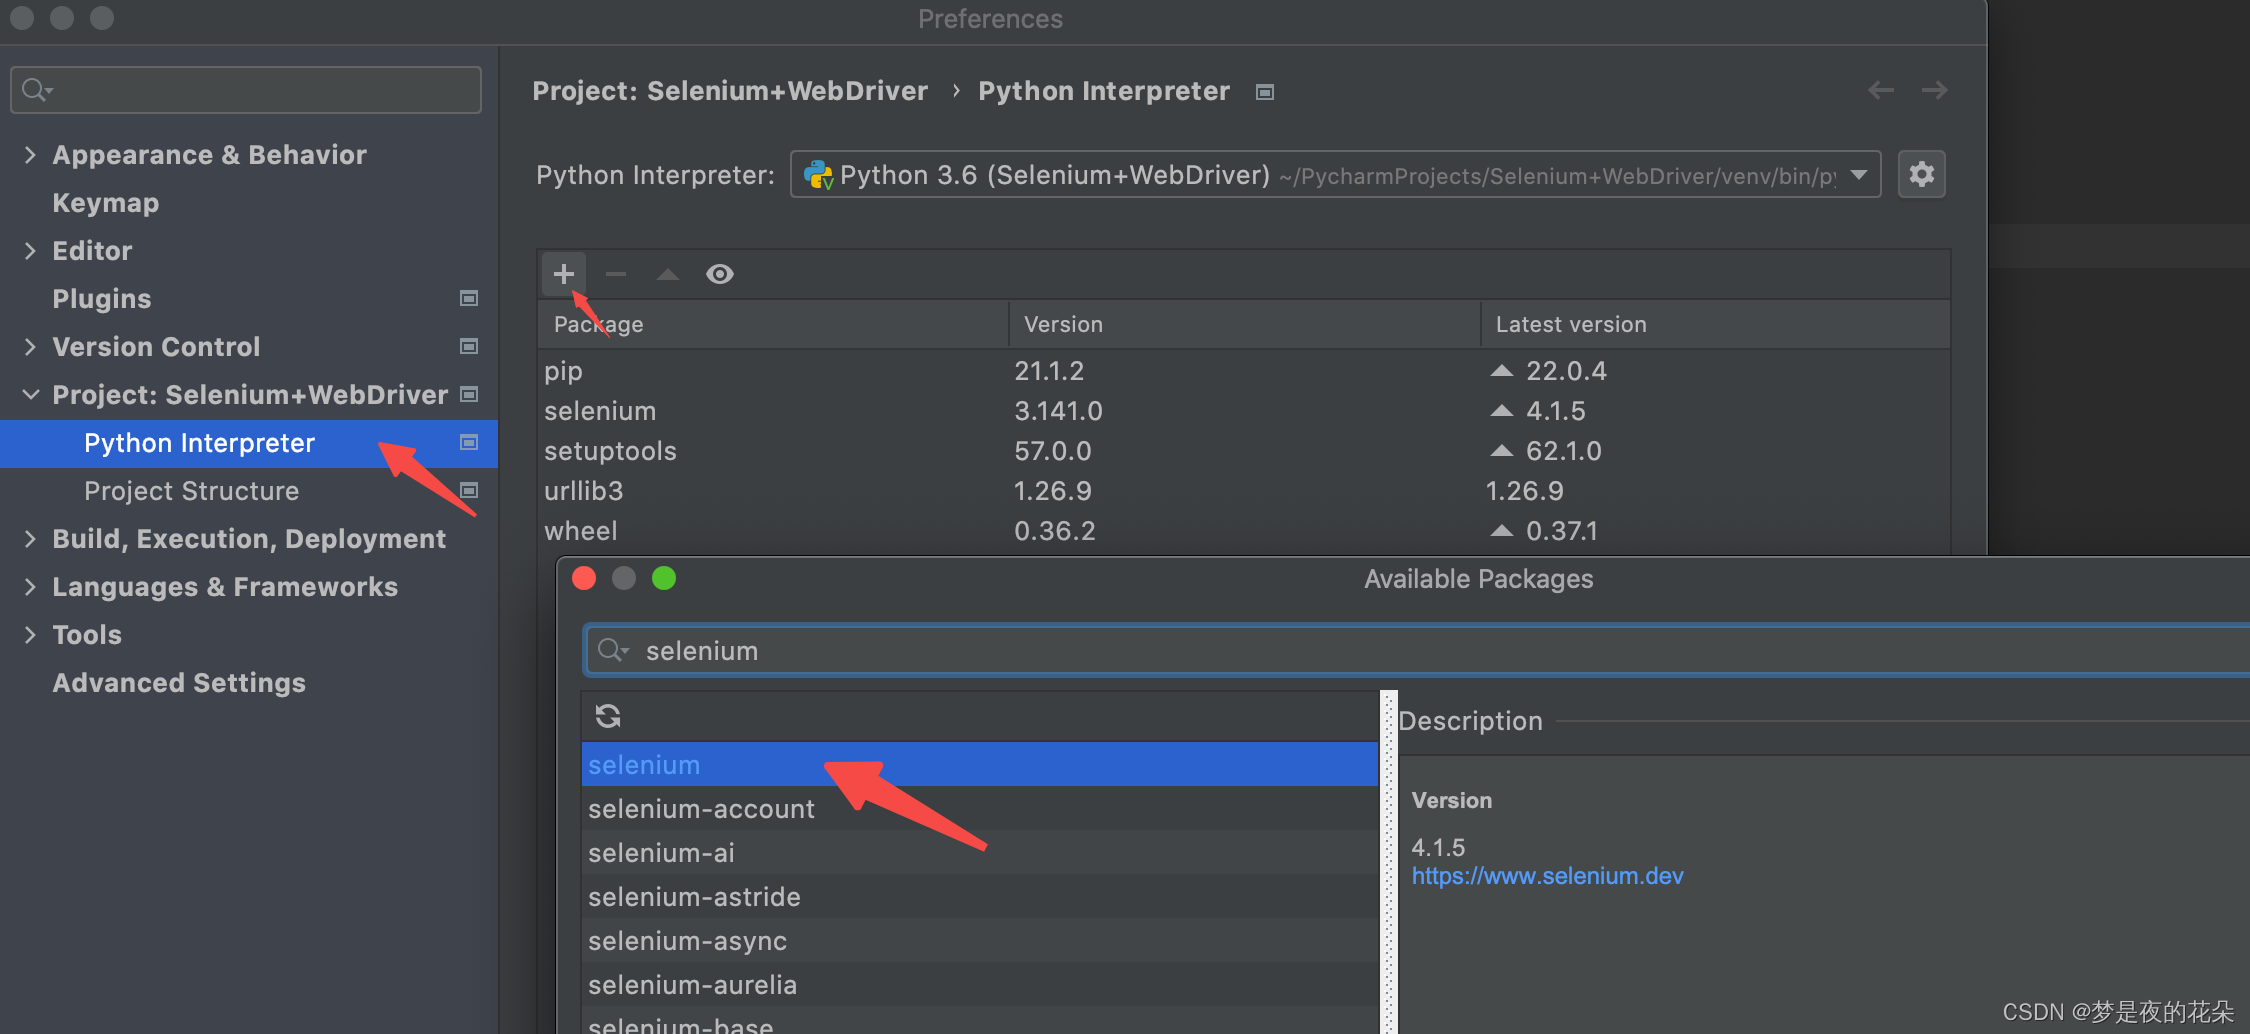The image size is (2250, 1034).
Task: Close the Available Packages window
Action: 584,578
